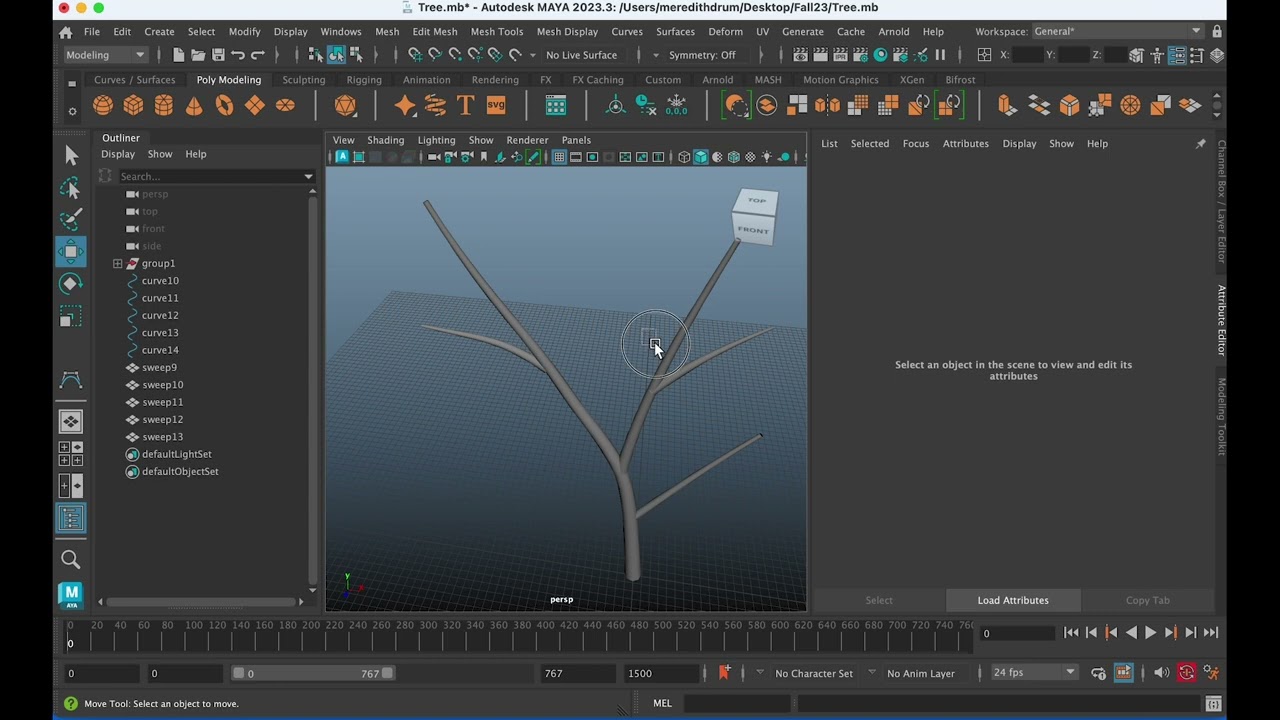Viewport: 1280px width, 720px height.
Task: Activate the Scale tool in toolbox
Action: point(71,317)
